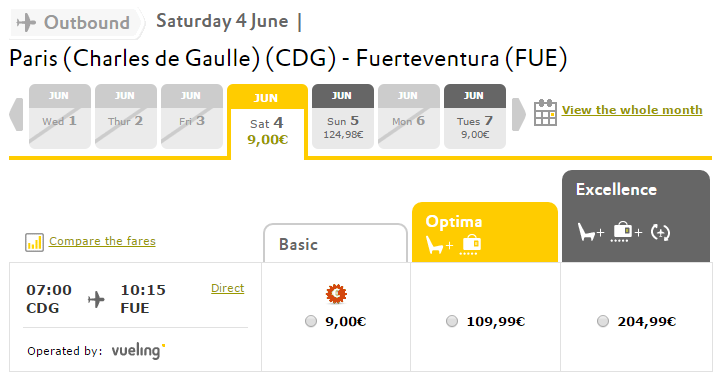
Task: Click the flexible change icon in Excellence header
Action: [660, 232]
